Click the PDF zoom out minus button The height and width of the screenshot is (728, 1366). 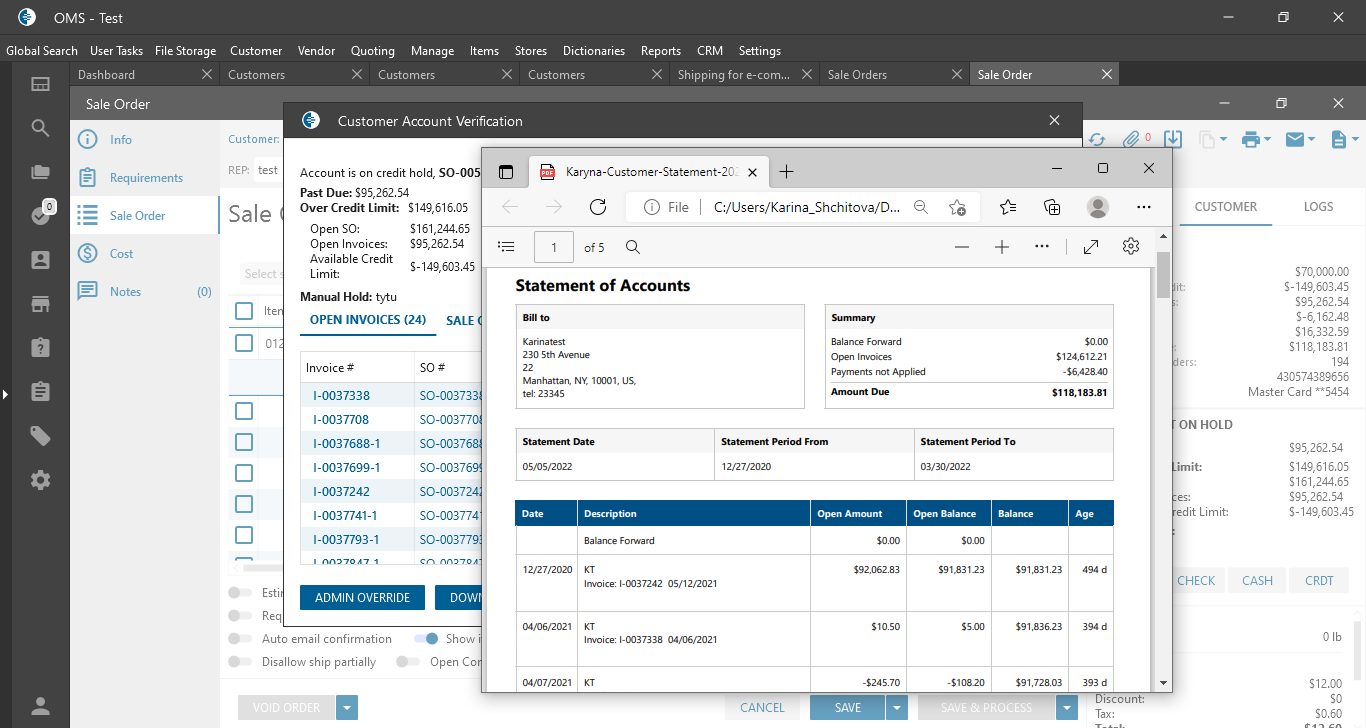tap(961, 247)
